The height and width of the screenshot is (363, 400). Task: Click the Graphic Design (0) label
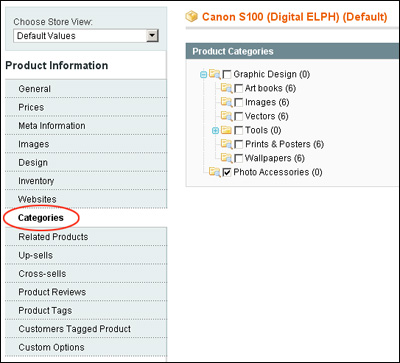(x=272, y=74)
